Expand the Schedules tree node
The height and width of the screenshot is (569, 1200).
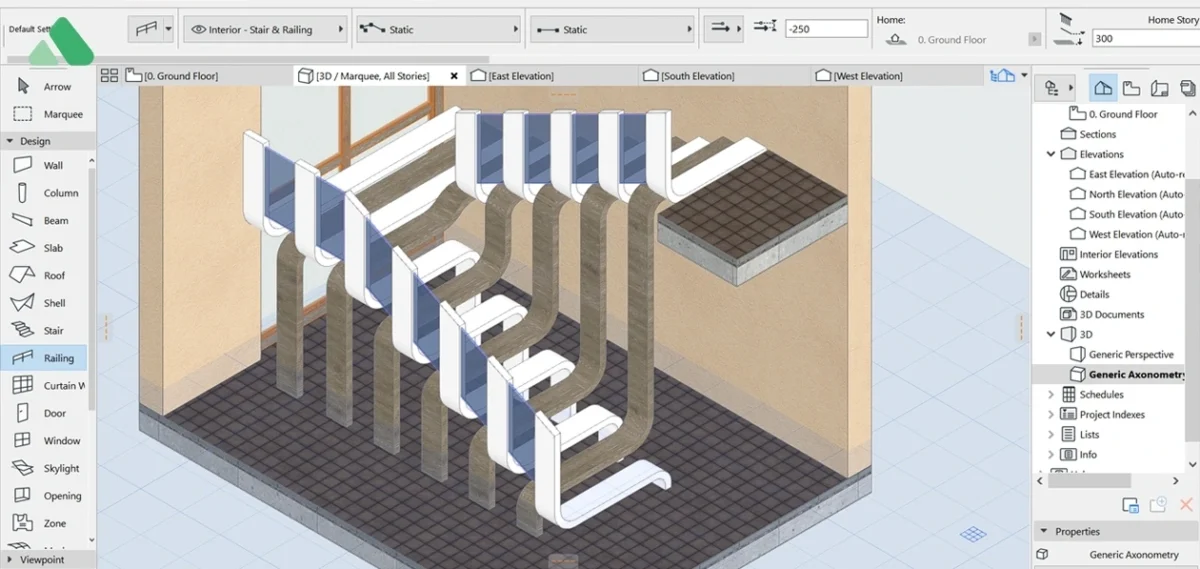click(1051, 395)
